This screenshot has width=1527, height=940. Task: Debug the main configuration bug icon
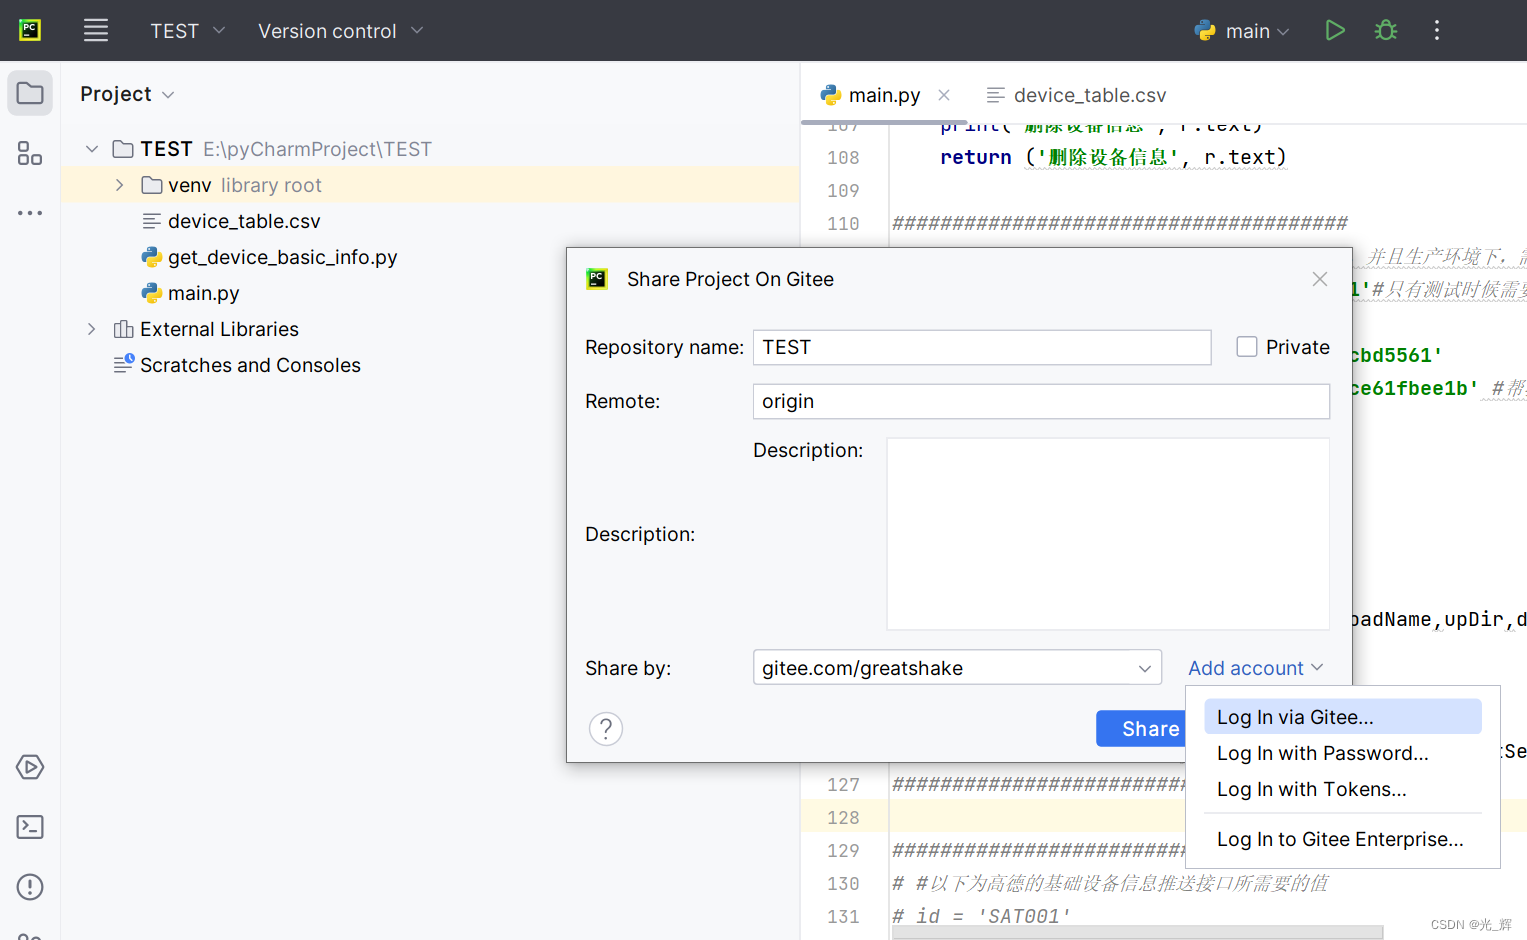point(1386,30)
